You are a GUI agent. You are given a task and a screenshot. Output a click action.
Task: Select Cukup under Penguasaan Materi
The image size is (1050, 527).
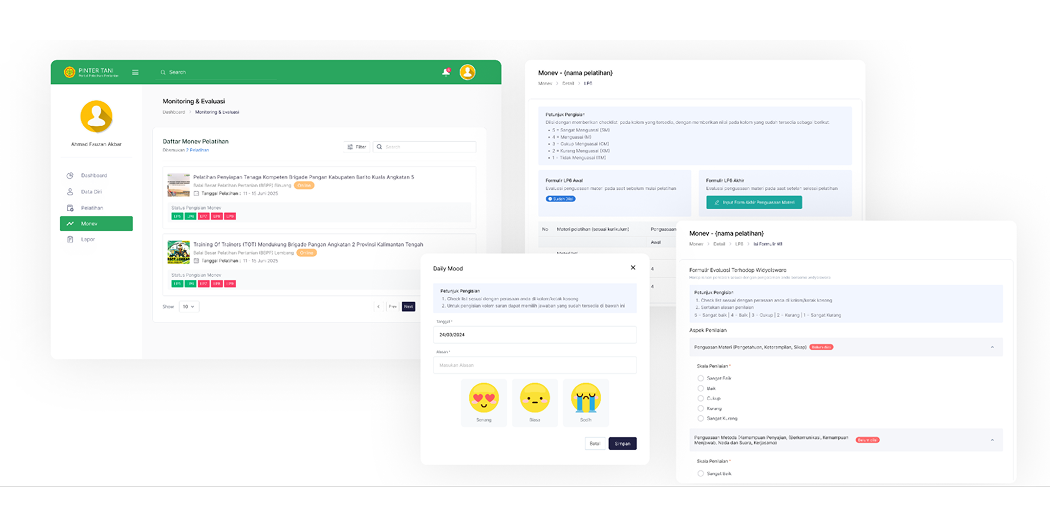coord(701,398)
